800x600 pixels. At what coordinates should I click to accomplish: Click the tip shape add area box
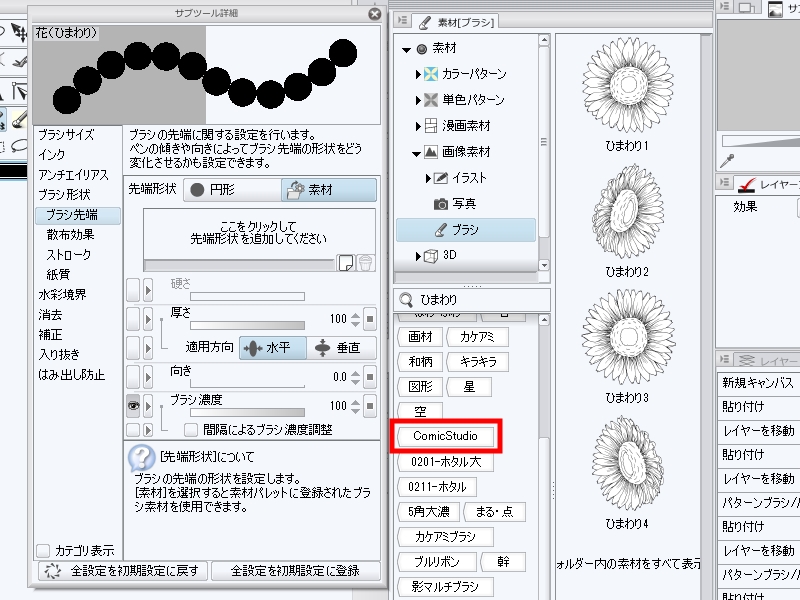259,233
